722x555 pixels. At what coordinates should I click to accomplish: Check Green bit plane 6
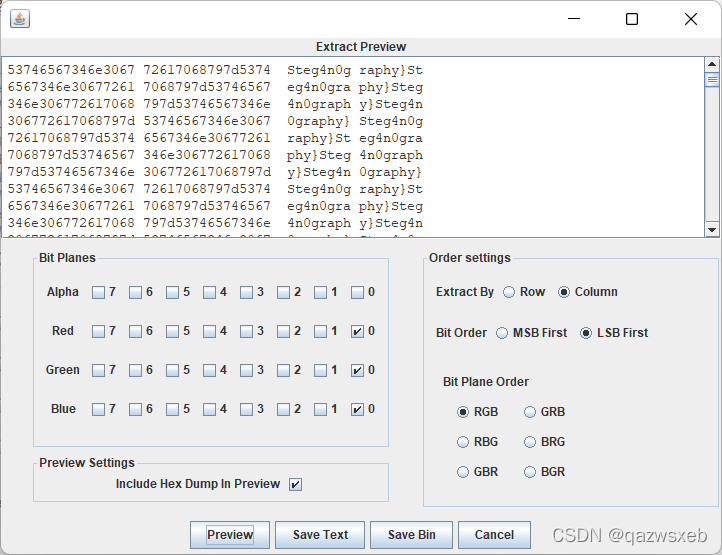[135, 370]
